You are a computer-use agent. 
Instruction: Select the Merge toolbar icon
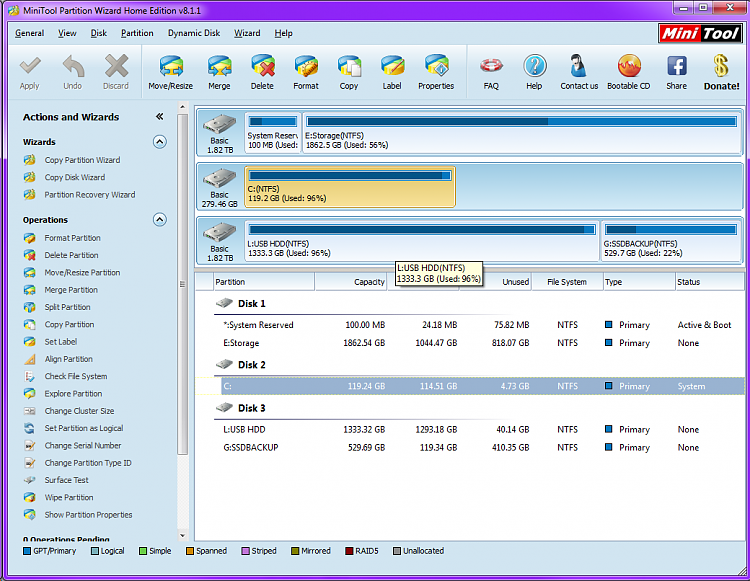[219, 66]
